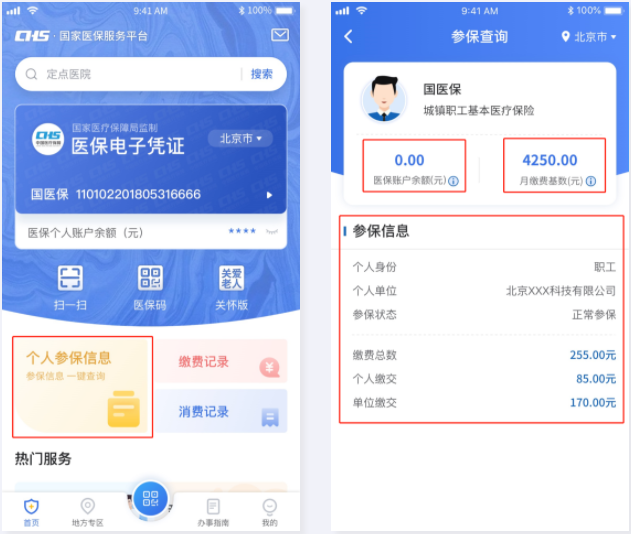Screen dimensions: 631x534
Task: Switch to 地方专区 tab
Action: click(x=87, y=512)
